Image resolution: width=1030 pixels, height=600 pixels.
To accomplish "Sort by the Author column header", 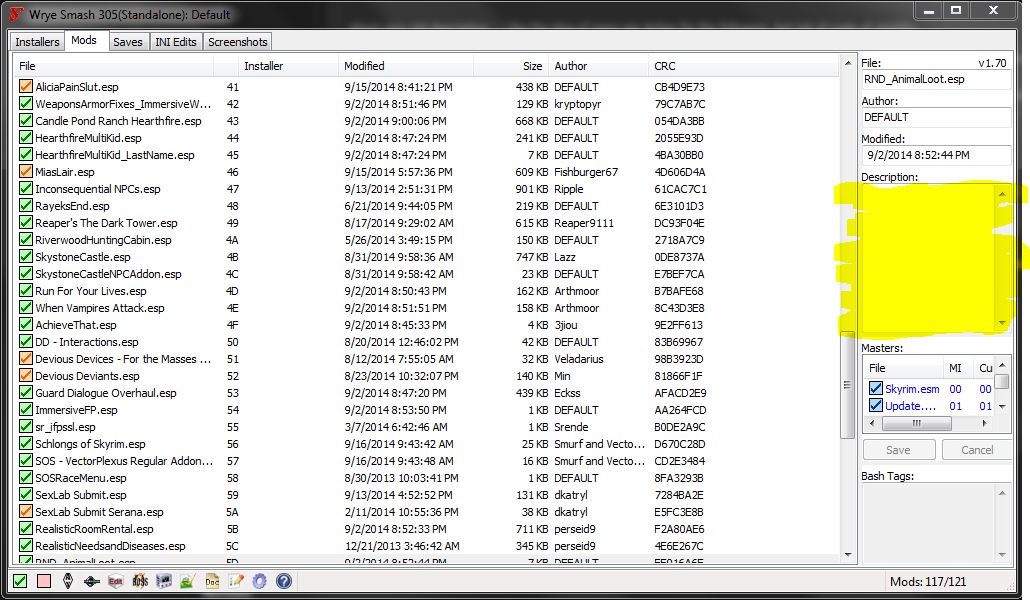I will 598,66.
